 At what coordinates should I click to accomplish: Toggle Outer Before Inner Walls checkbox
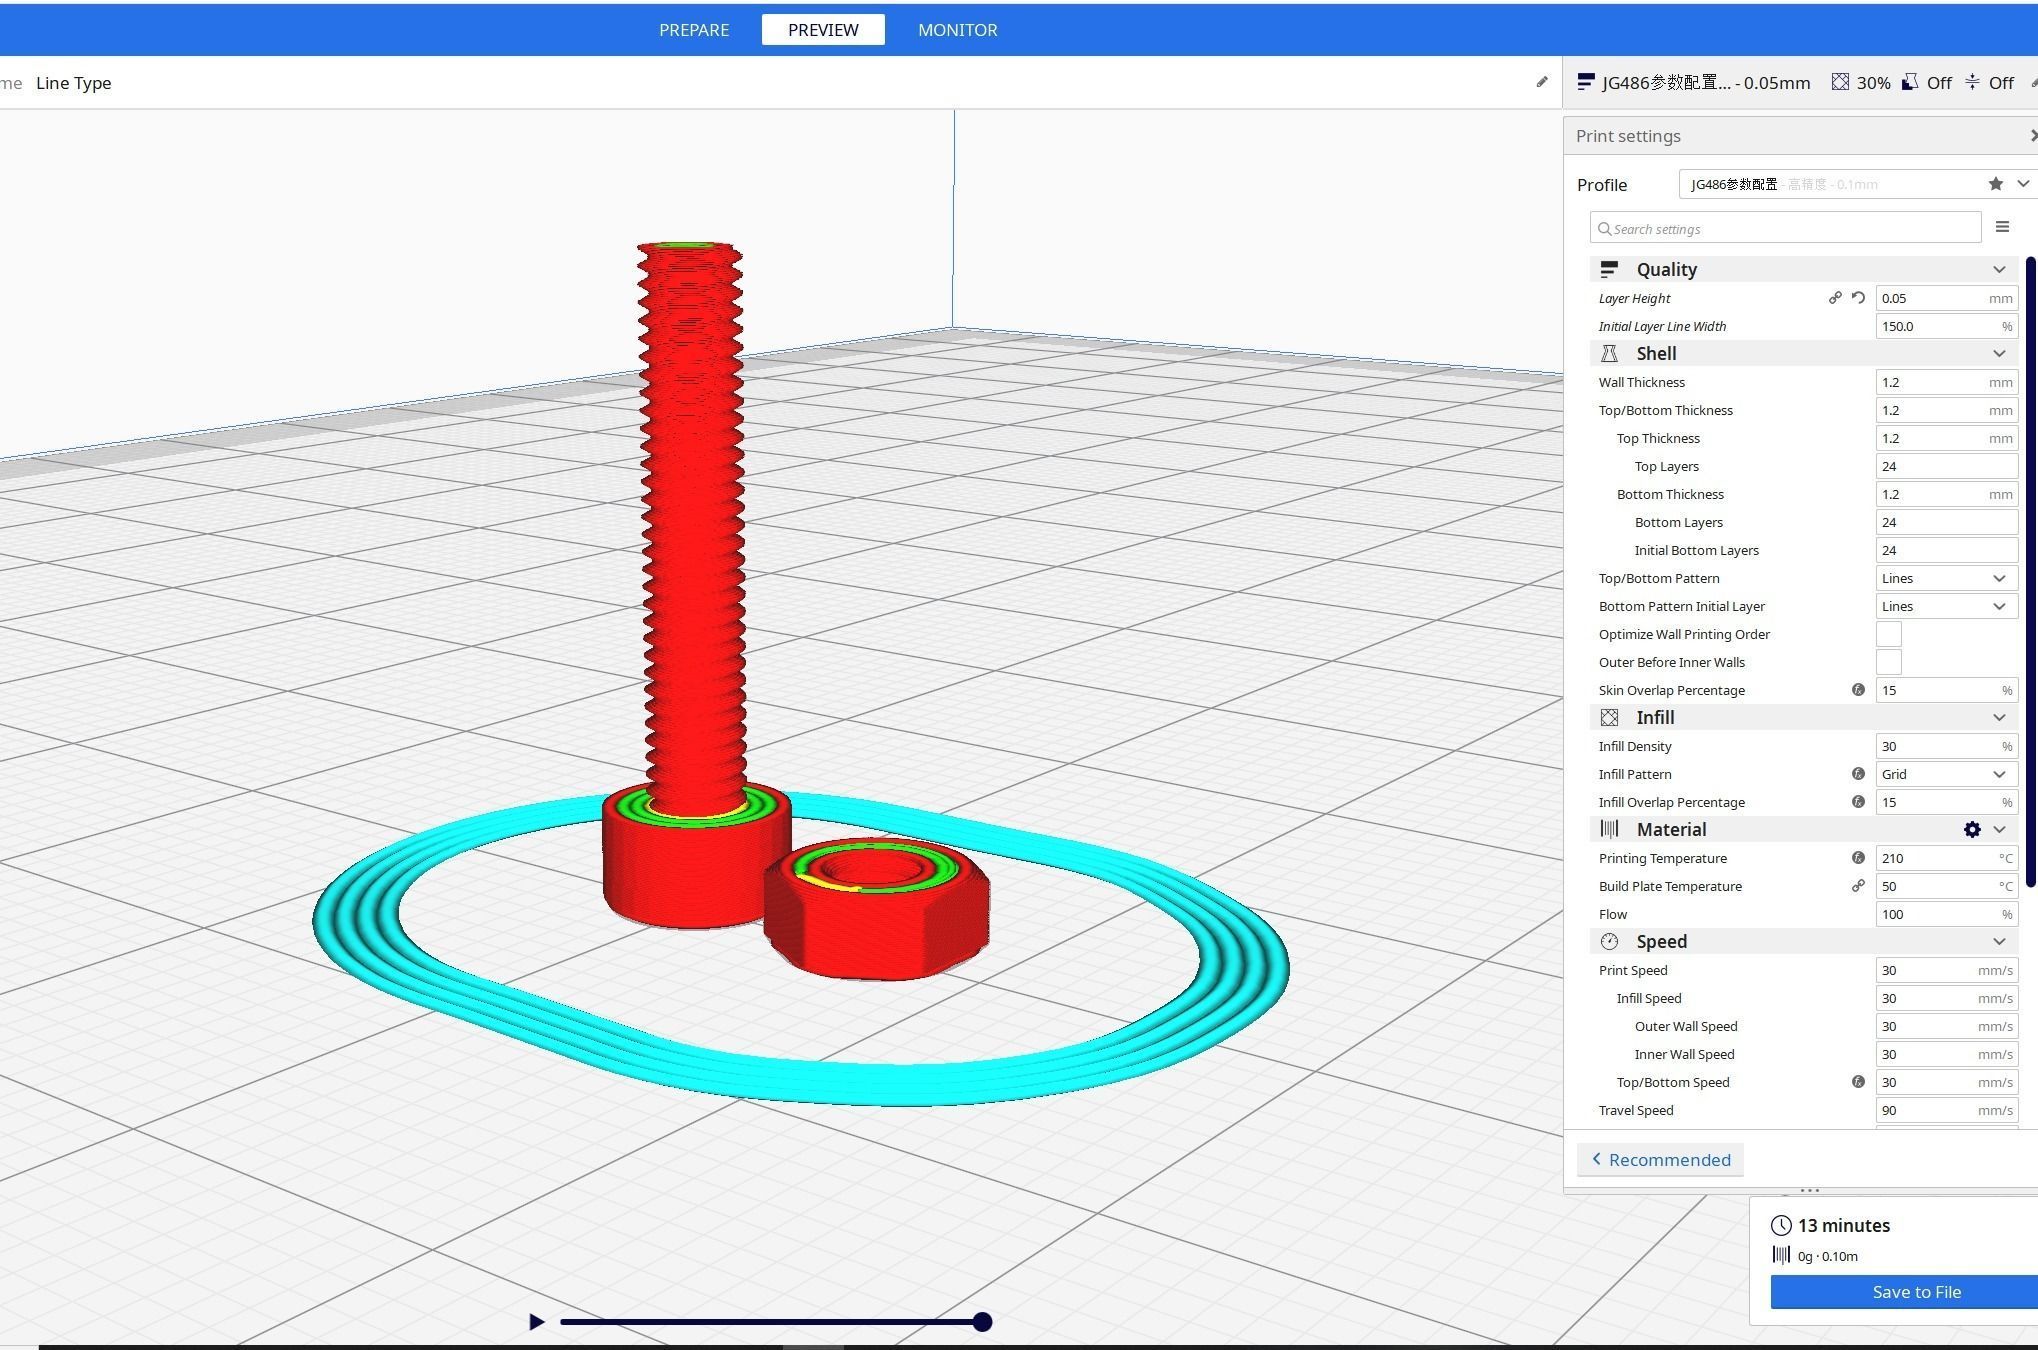click(1888, 662)
